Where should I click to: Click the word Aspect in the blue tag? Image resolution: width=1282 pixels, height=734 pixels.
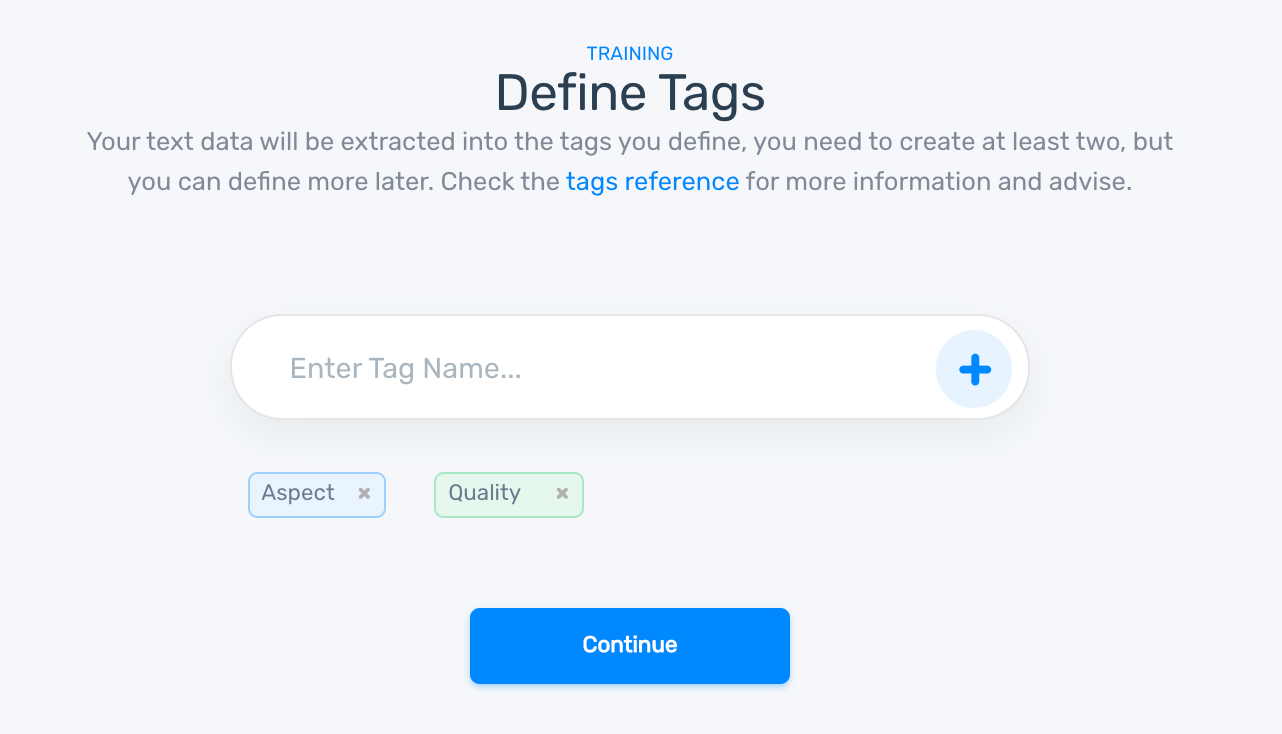point(298,493)
